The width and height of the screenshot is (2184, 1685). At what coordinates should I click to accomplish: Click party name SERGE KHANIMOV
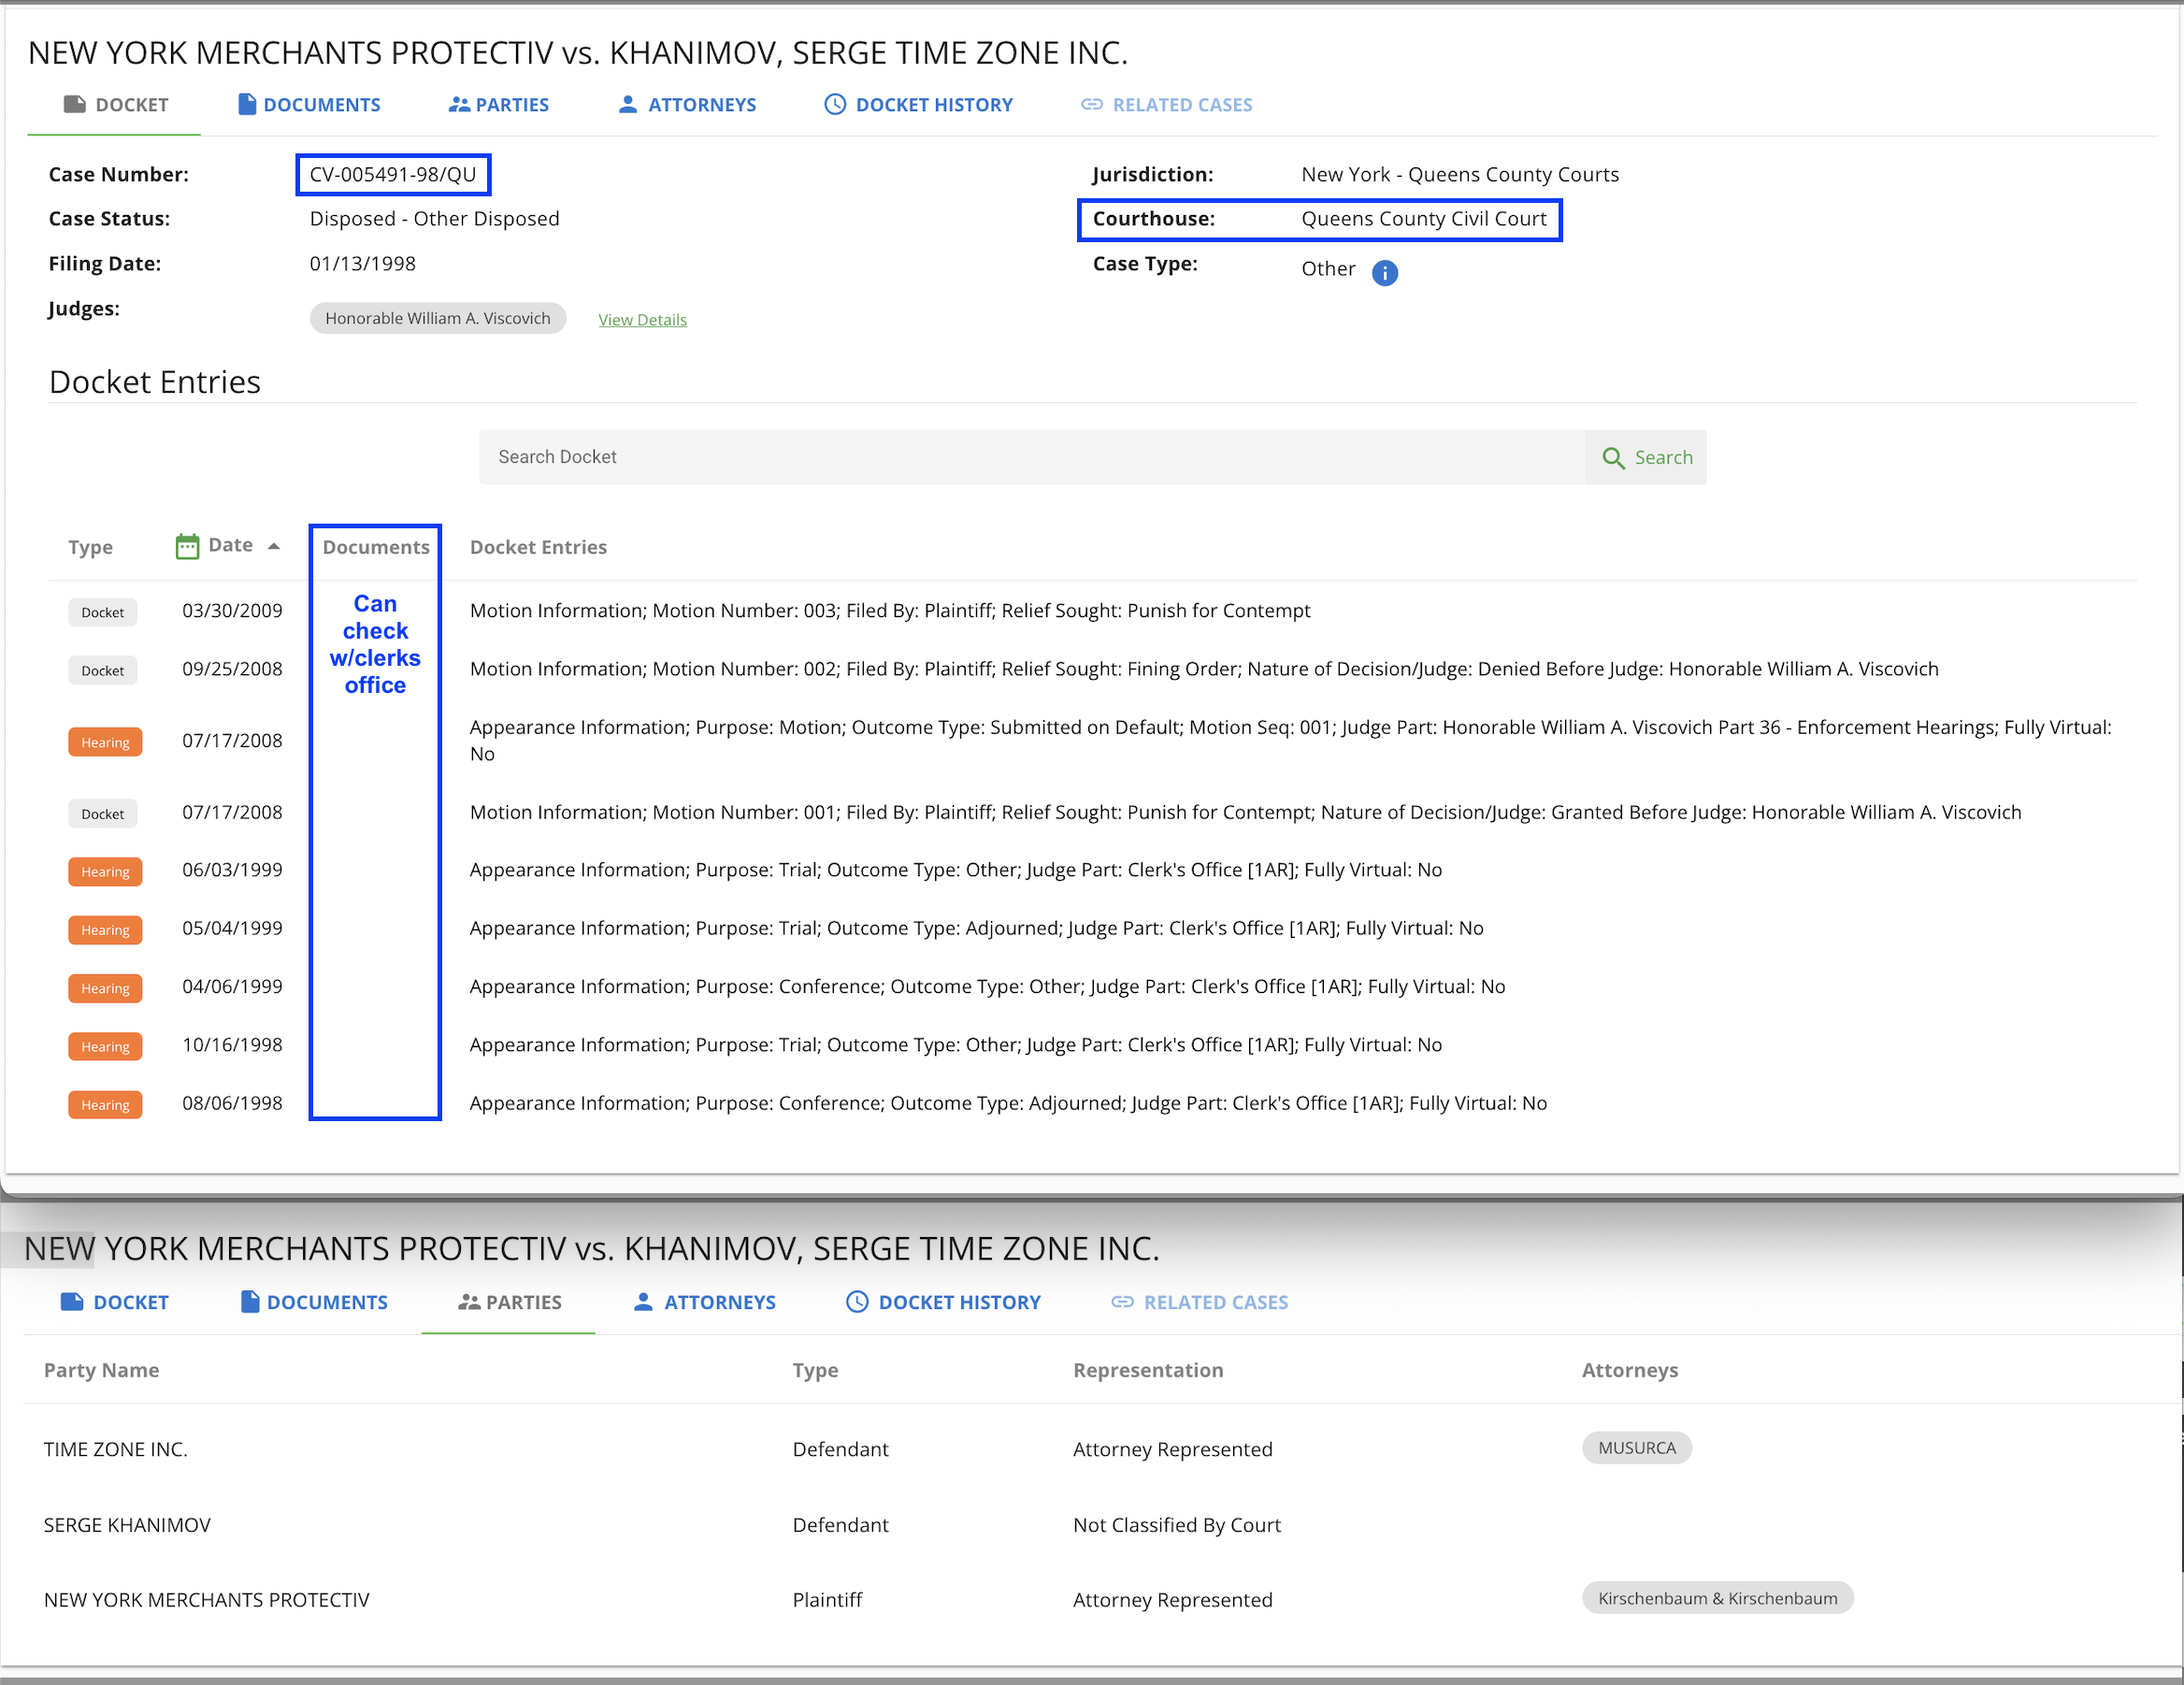(127, 1525)
